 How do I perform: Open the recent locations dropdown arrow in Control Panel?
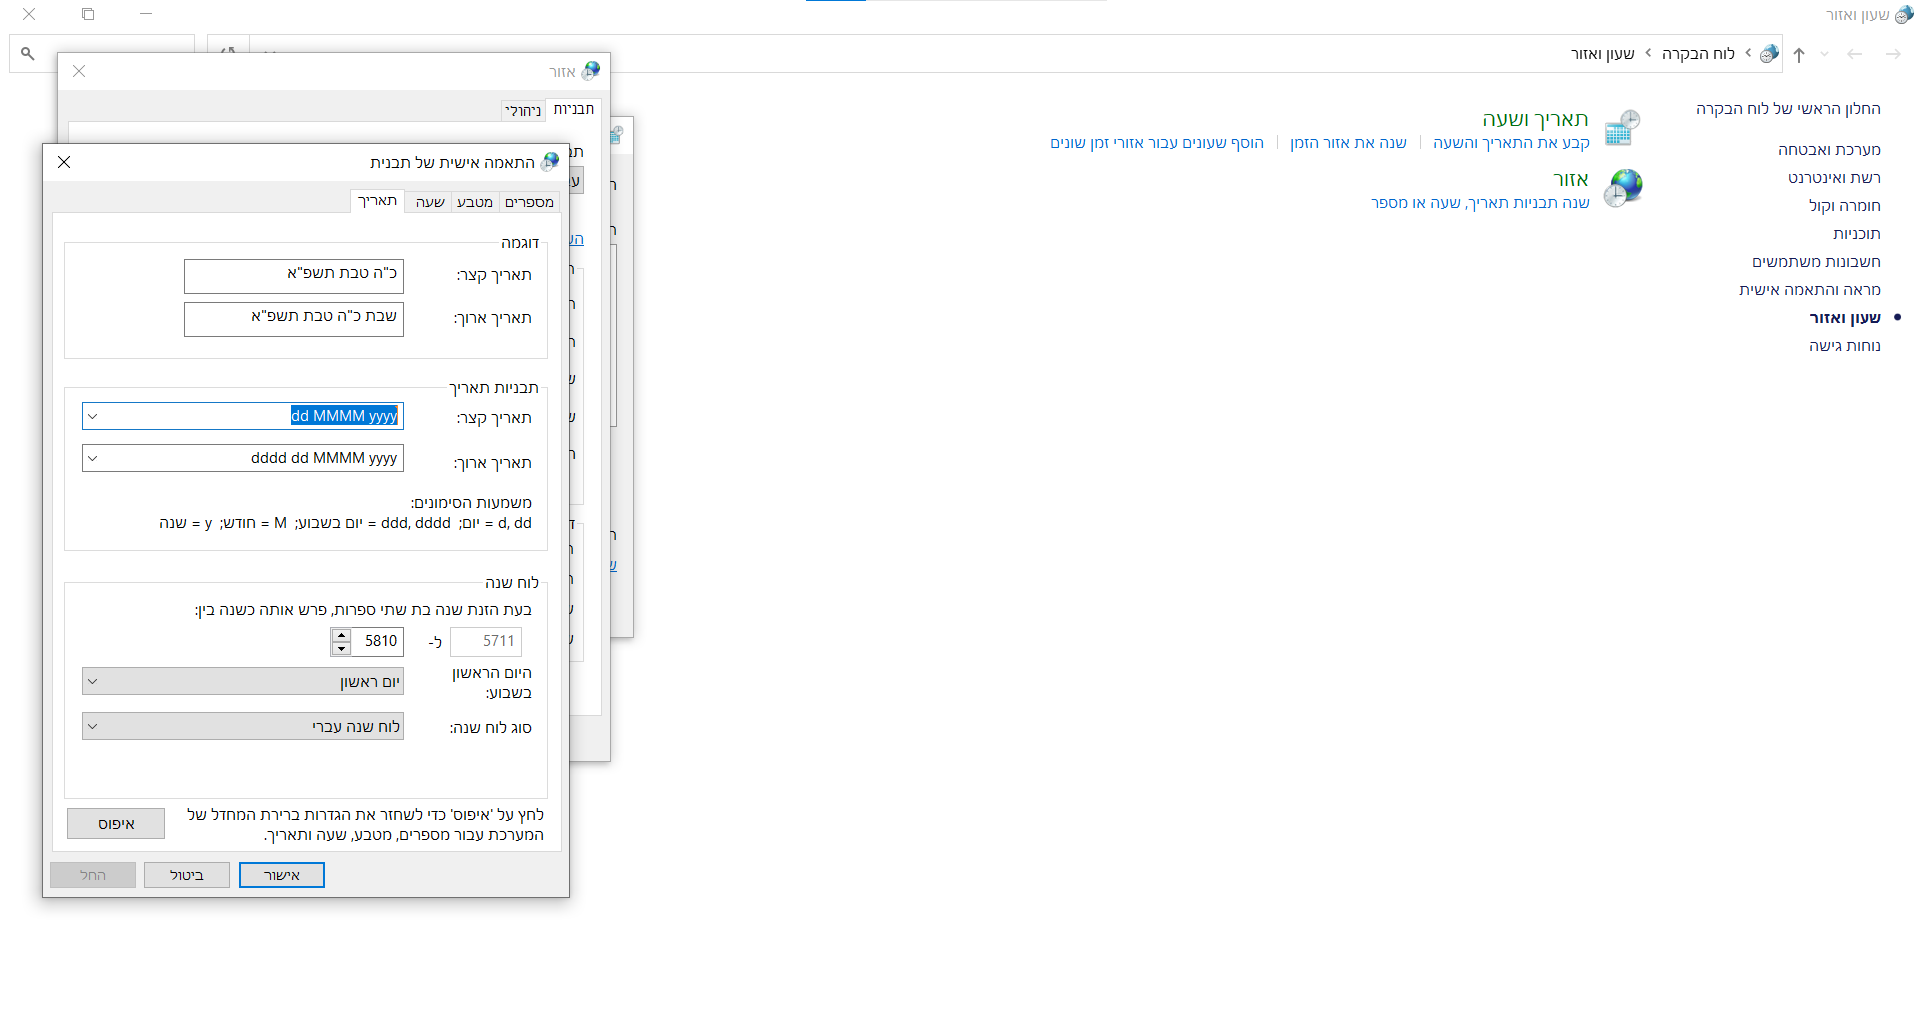1825,54
